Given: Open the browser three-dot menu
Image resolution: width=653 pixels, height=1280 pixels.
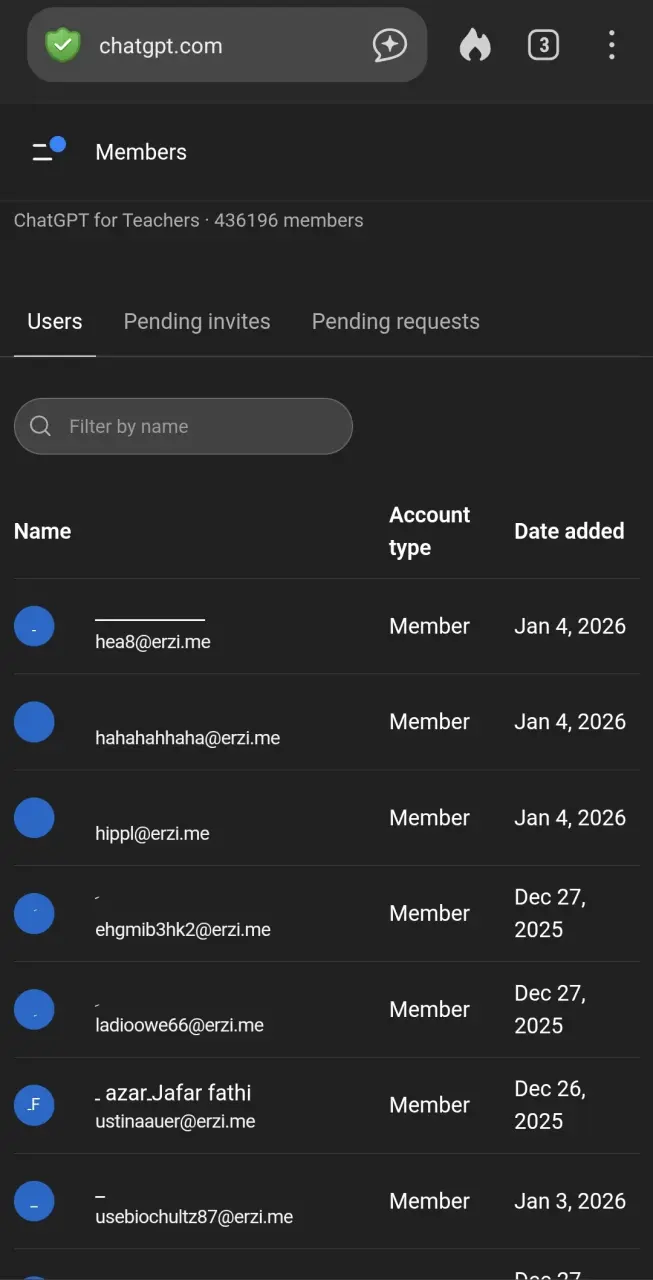Looking at the screenshot, I should coord(611,45).
